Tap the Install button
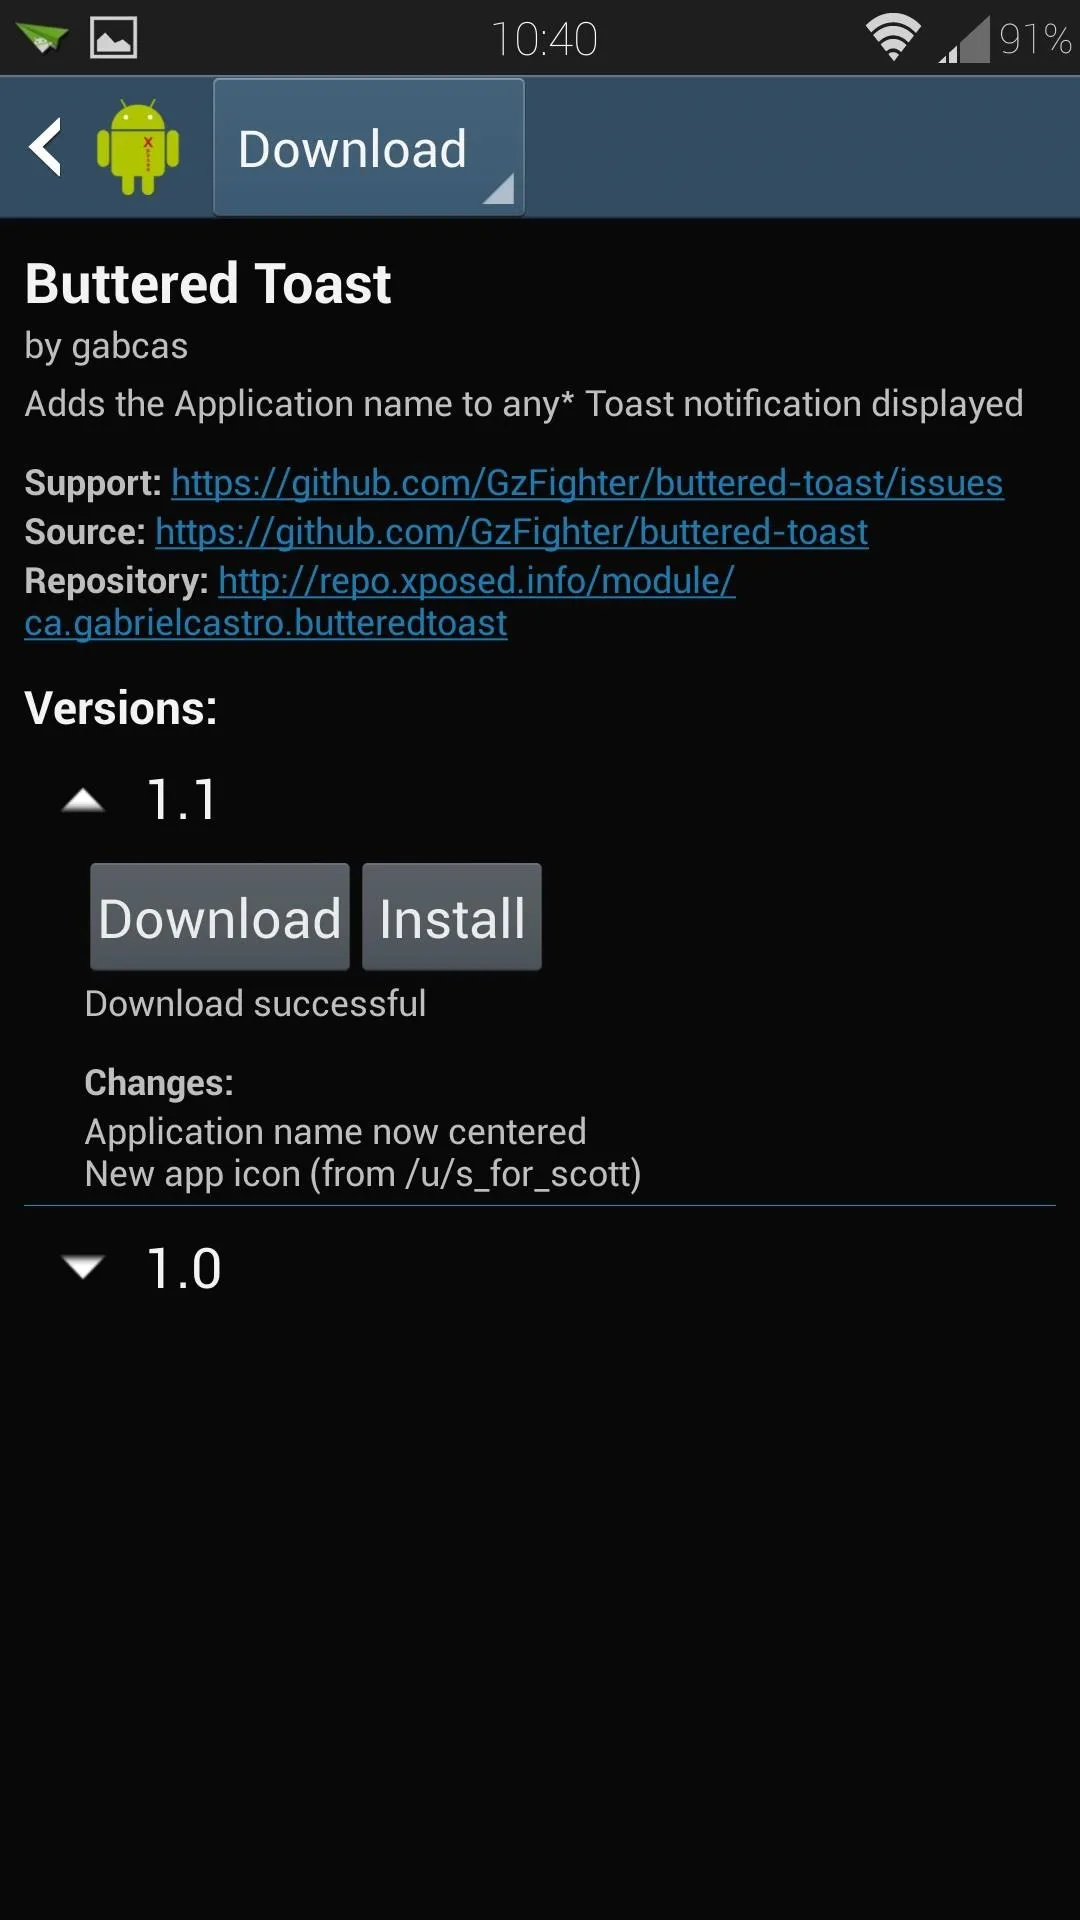The image size is (1080, 1920). click(x=452, y=917)
